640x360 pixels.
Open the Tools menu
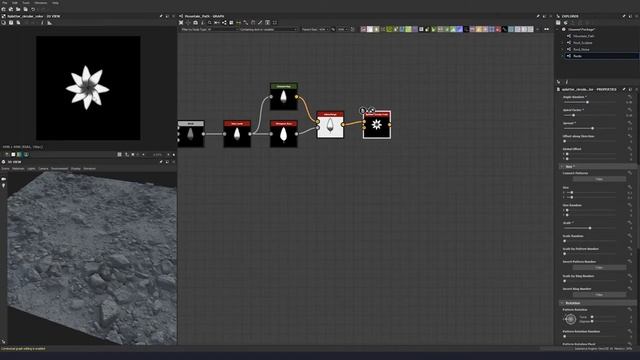click(26, 3)
